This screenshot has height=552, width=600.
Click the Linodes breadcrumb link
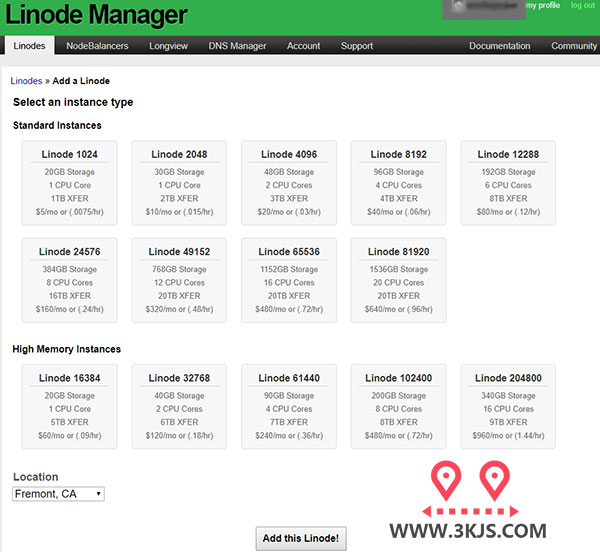[26, 81]
